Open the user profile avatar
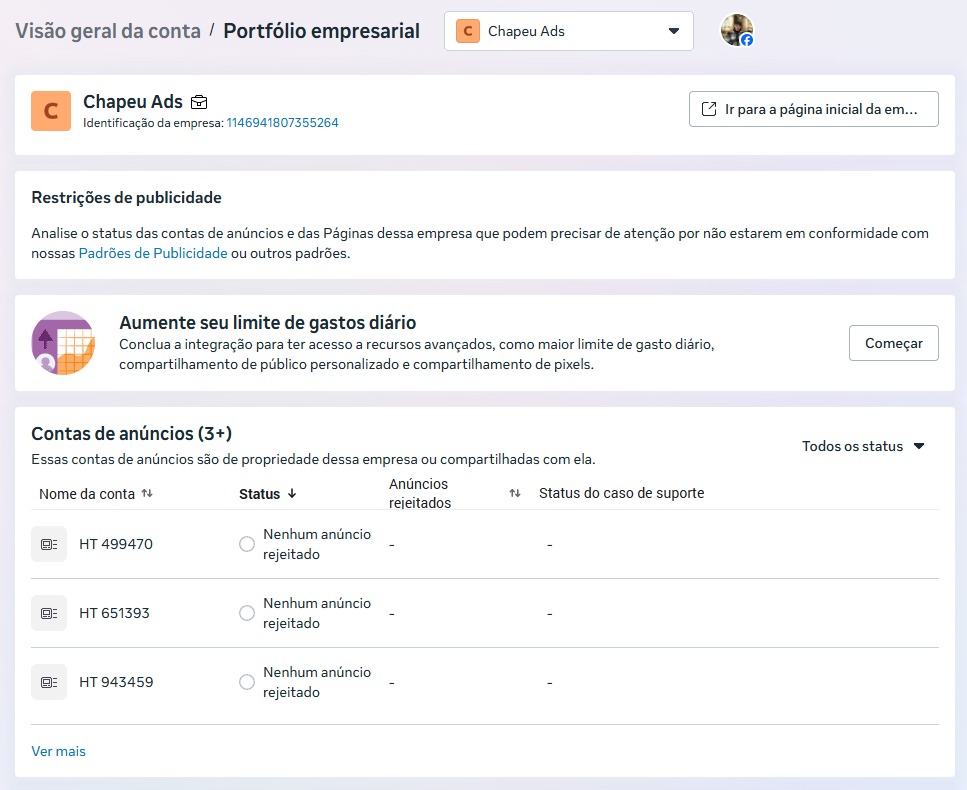The image size is (967, 790). (x=737, y=31)
